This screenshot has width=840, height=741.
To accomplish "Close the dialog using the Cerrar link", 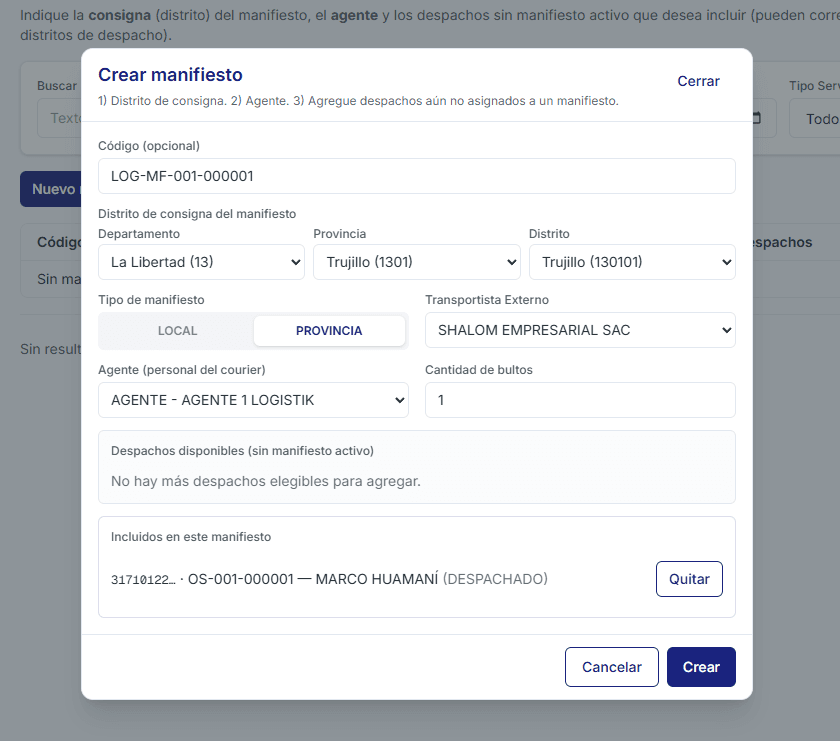I will [x=698, y=81].
